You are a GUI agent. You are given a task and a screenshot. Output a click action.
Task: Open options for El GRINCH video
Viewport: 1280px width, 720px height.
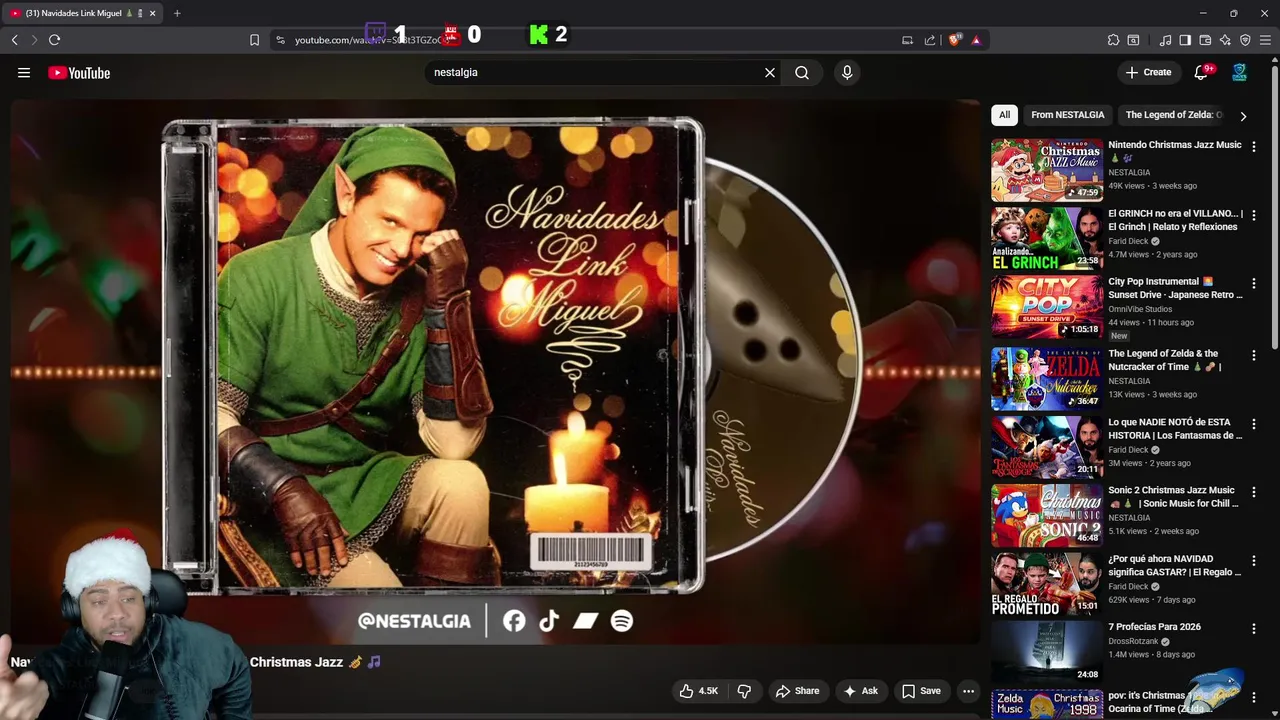click(x=1254, y=215)
